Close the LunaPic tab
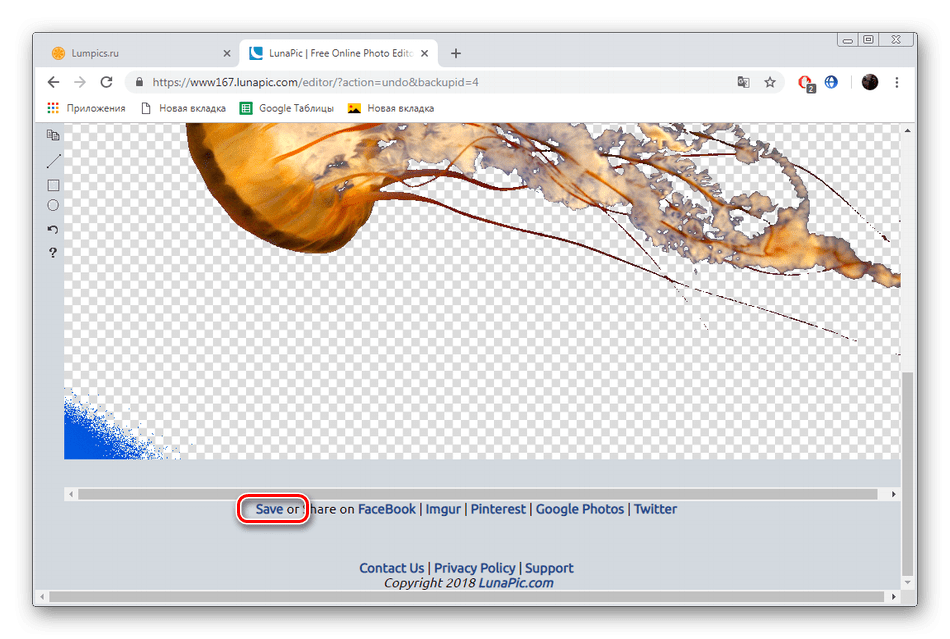The width and height of the screenshot is (950, 639). click(x=425, y=53)
